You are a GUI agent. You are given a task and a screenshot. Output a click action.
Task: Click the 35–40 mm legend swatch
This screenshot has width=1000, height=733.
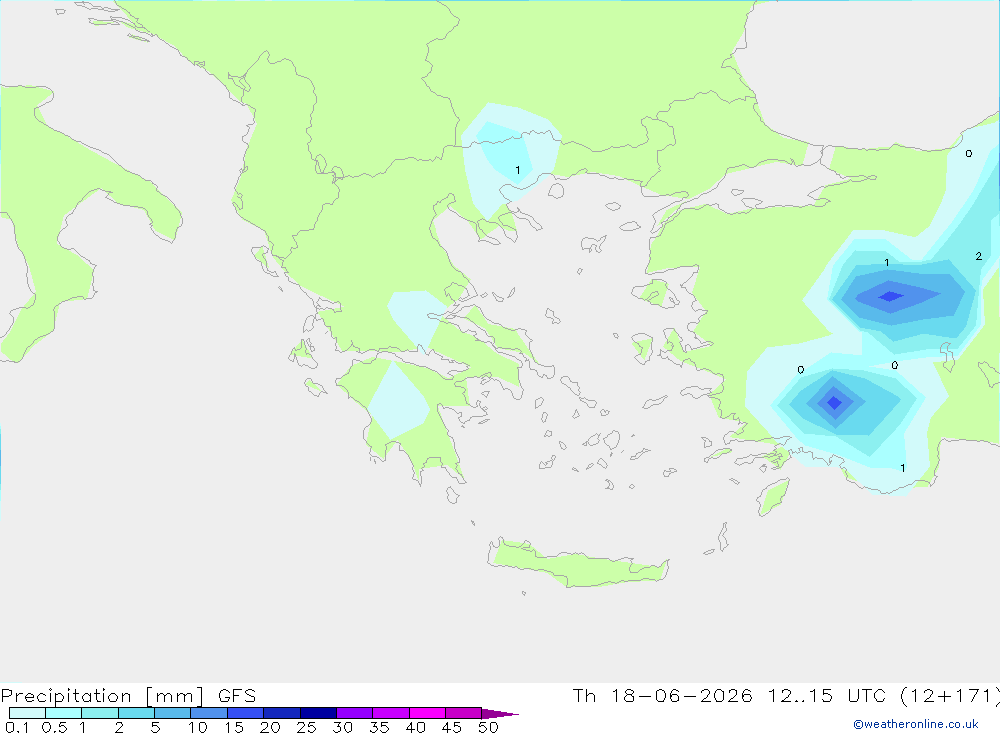coord(391,713)
